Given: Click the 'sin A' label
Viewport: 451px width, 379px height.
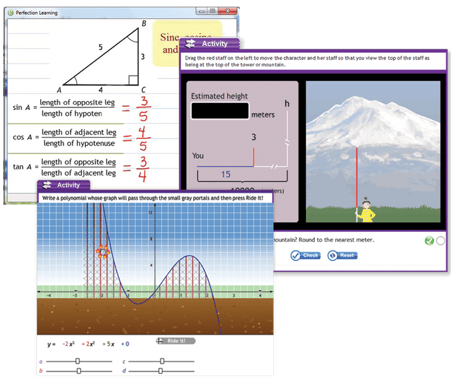Looking at the screenshot, I should tap(22, 107).
